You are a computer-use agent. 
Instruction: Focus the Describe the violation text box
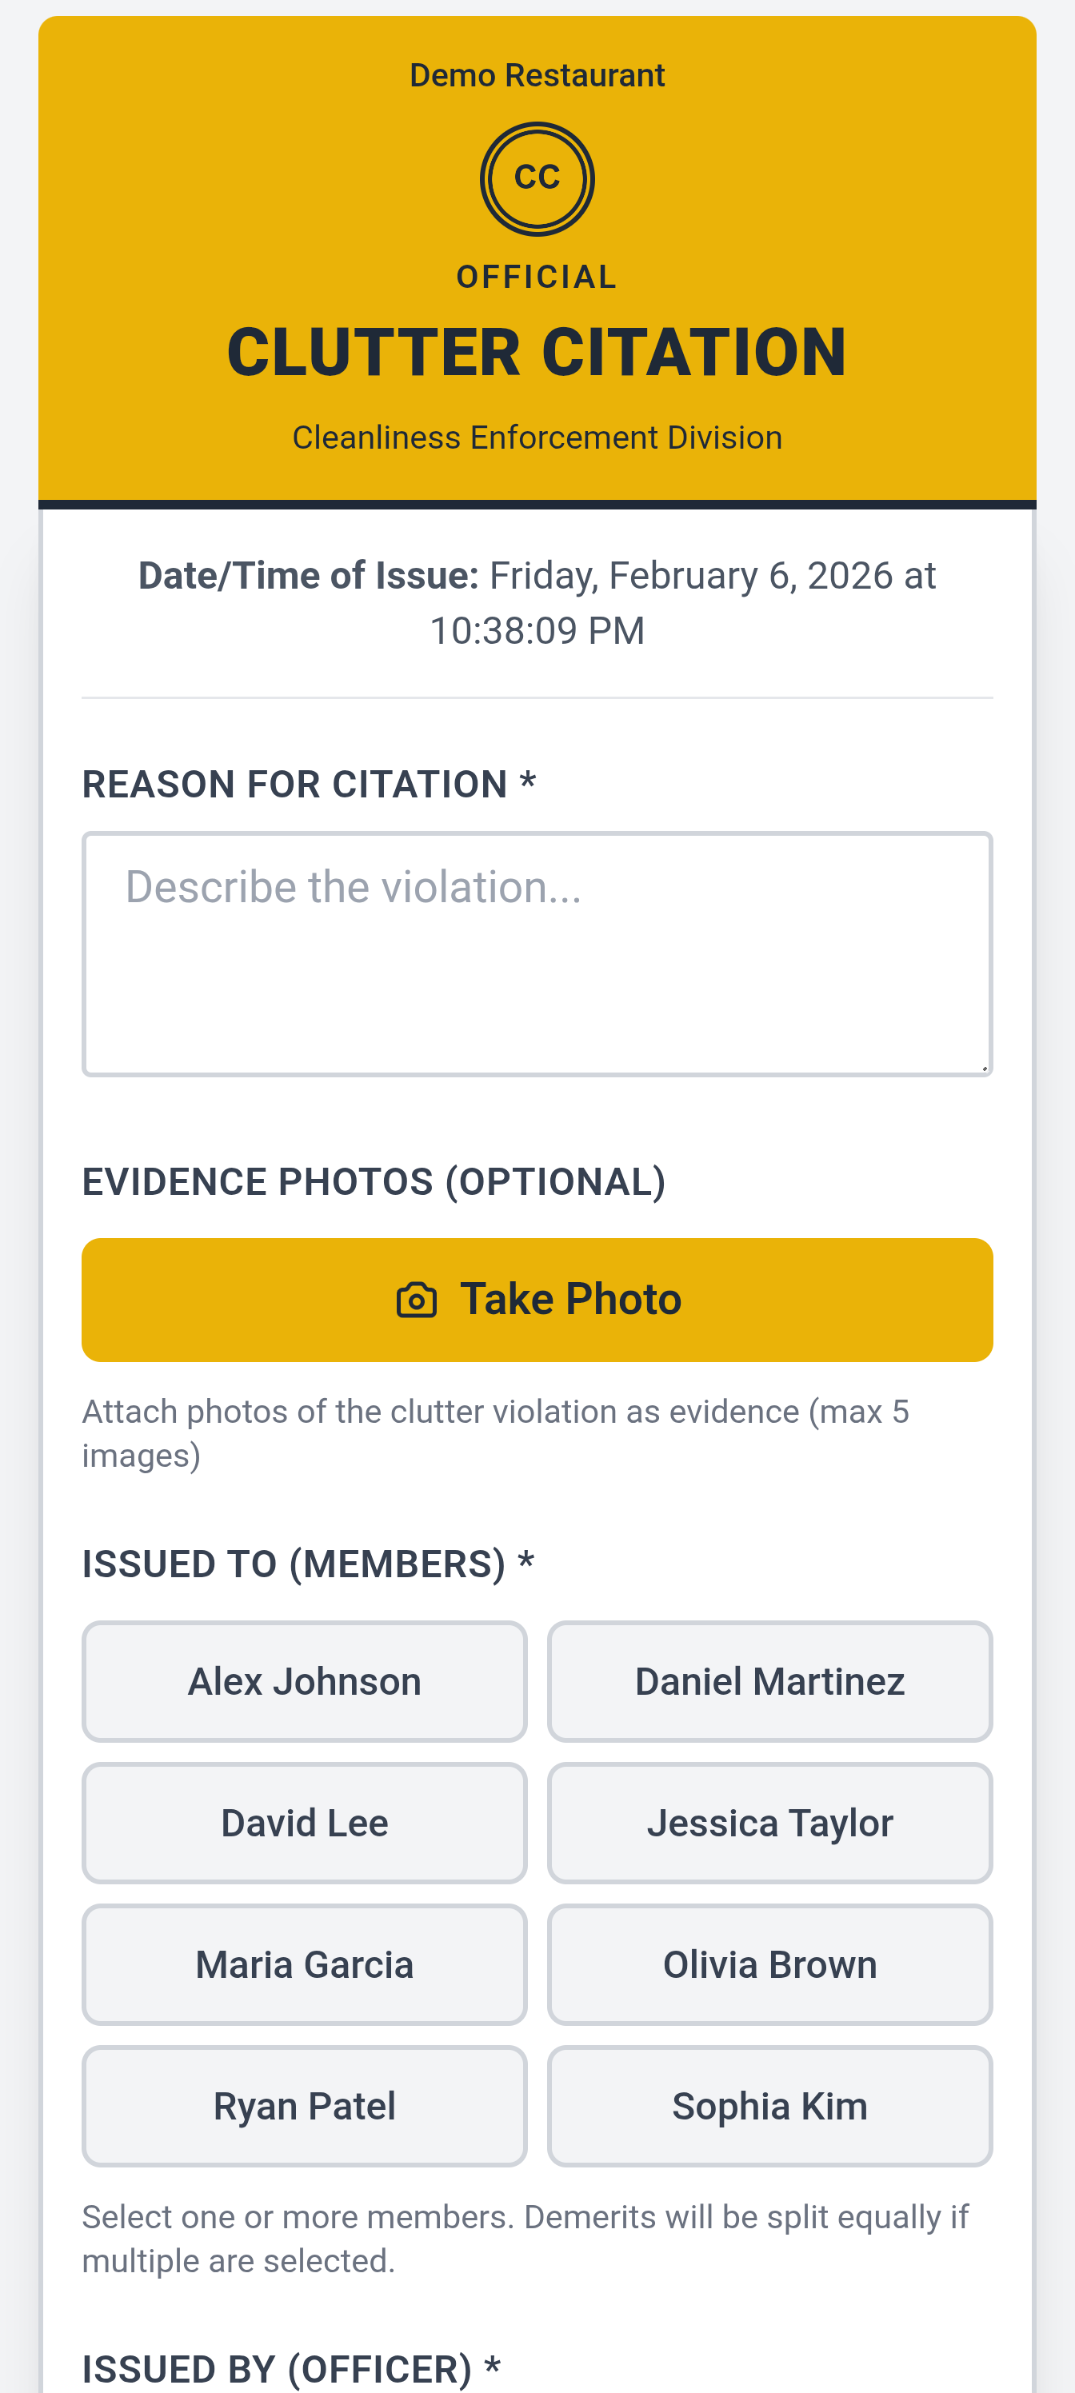click(537, 954)
